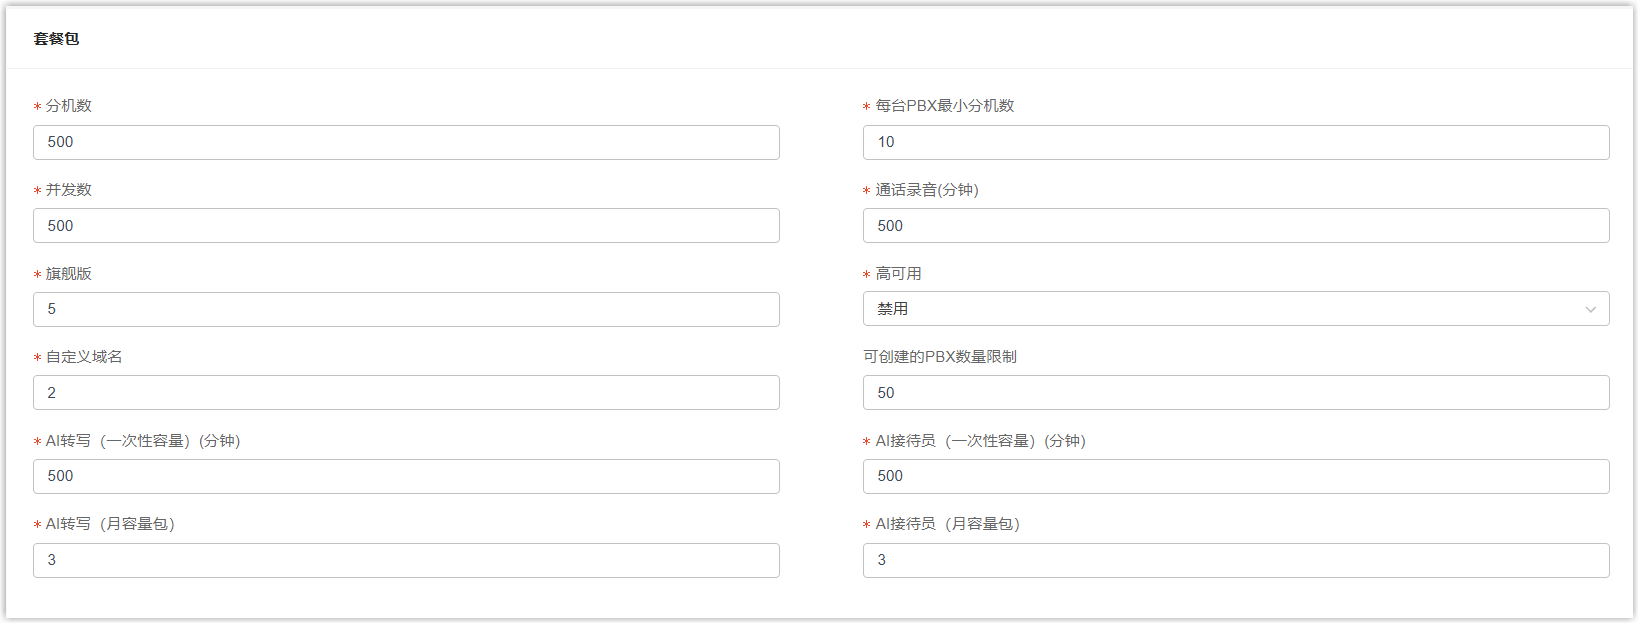The height and width of the screenshot is (624, 1639).
Task: Click the 可创建的PBX数量限制 label
Action: [x=940, y=357]
